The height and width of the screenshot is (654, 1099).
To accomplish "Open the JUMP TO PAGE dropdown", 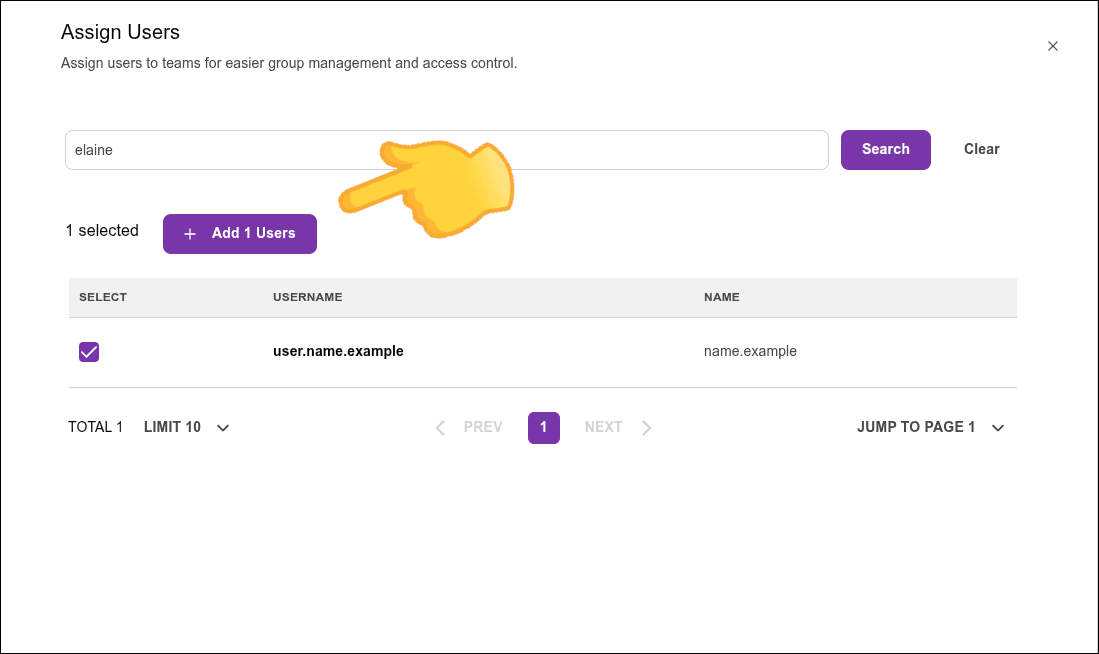I will click(x=930, y=427).
